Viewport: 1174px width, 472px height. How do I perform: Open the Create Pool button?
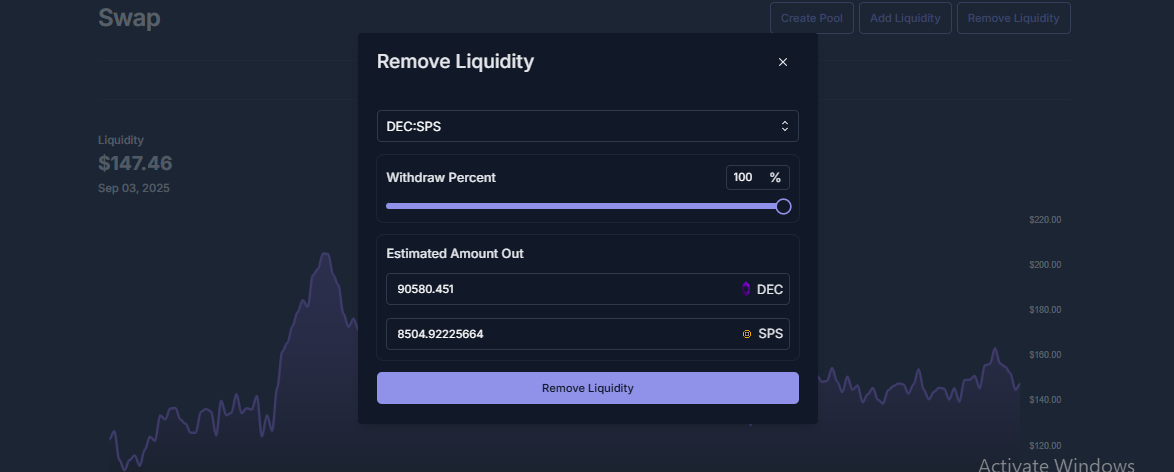tap(812, 18)
